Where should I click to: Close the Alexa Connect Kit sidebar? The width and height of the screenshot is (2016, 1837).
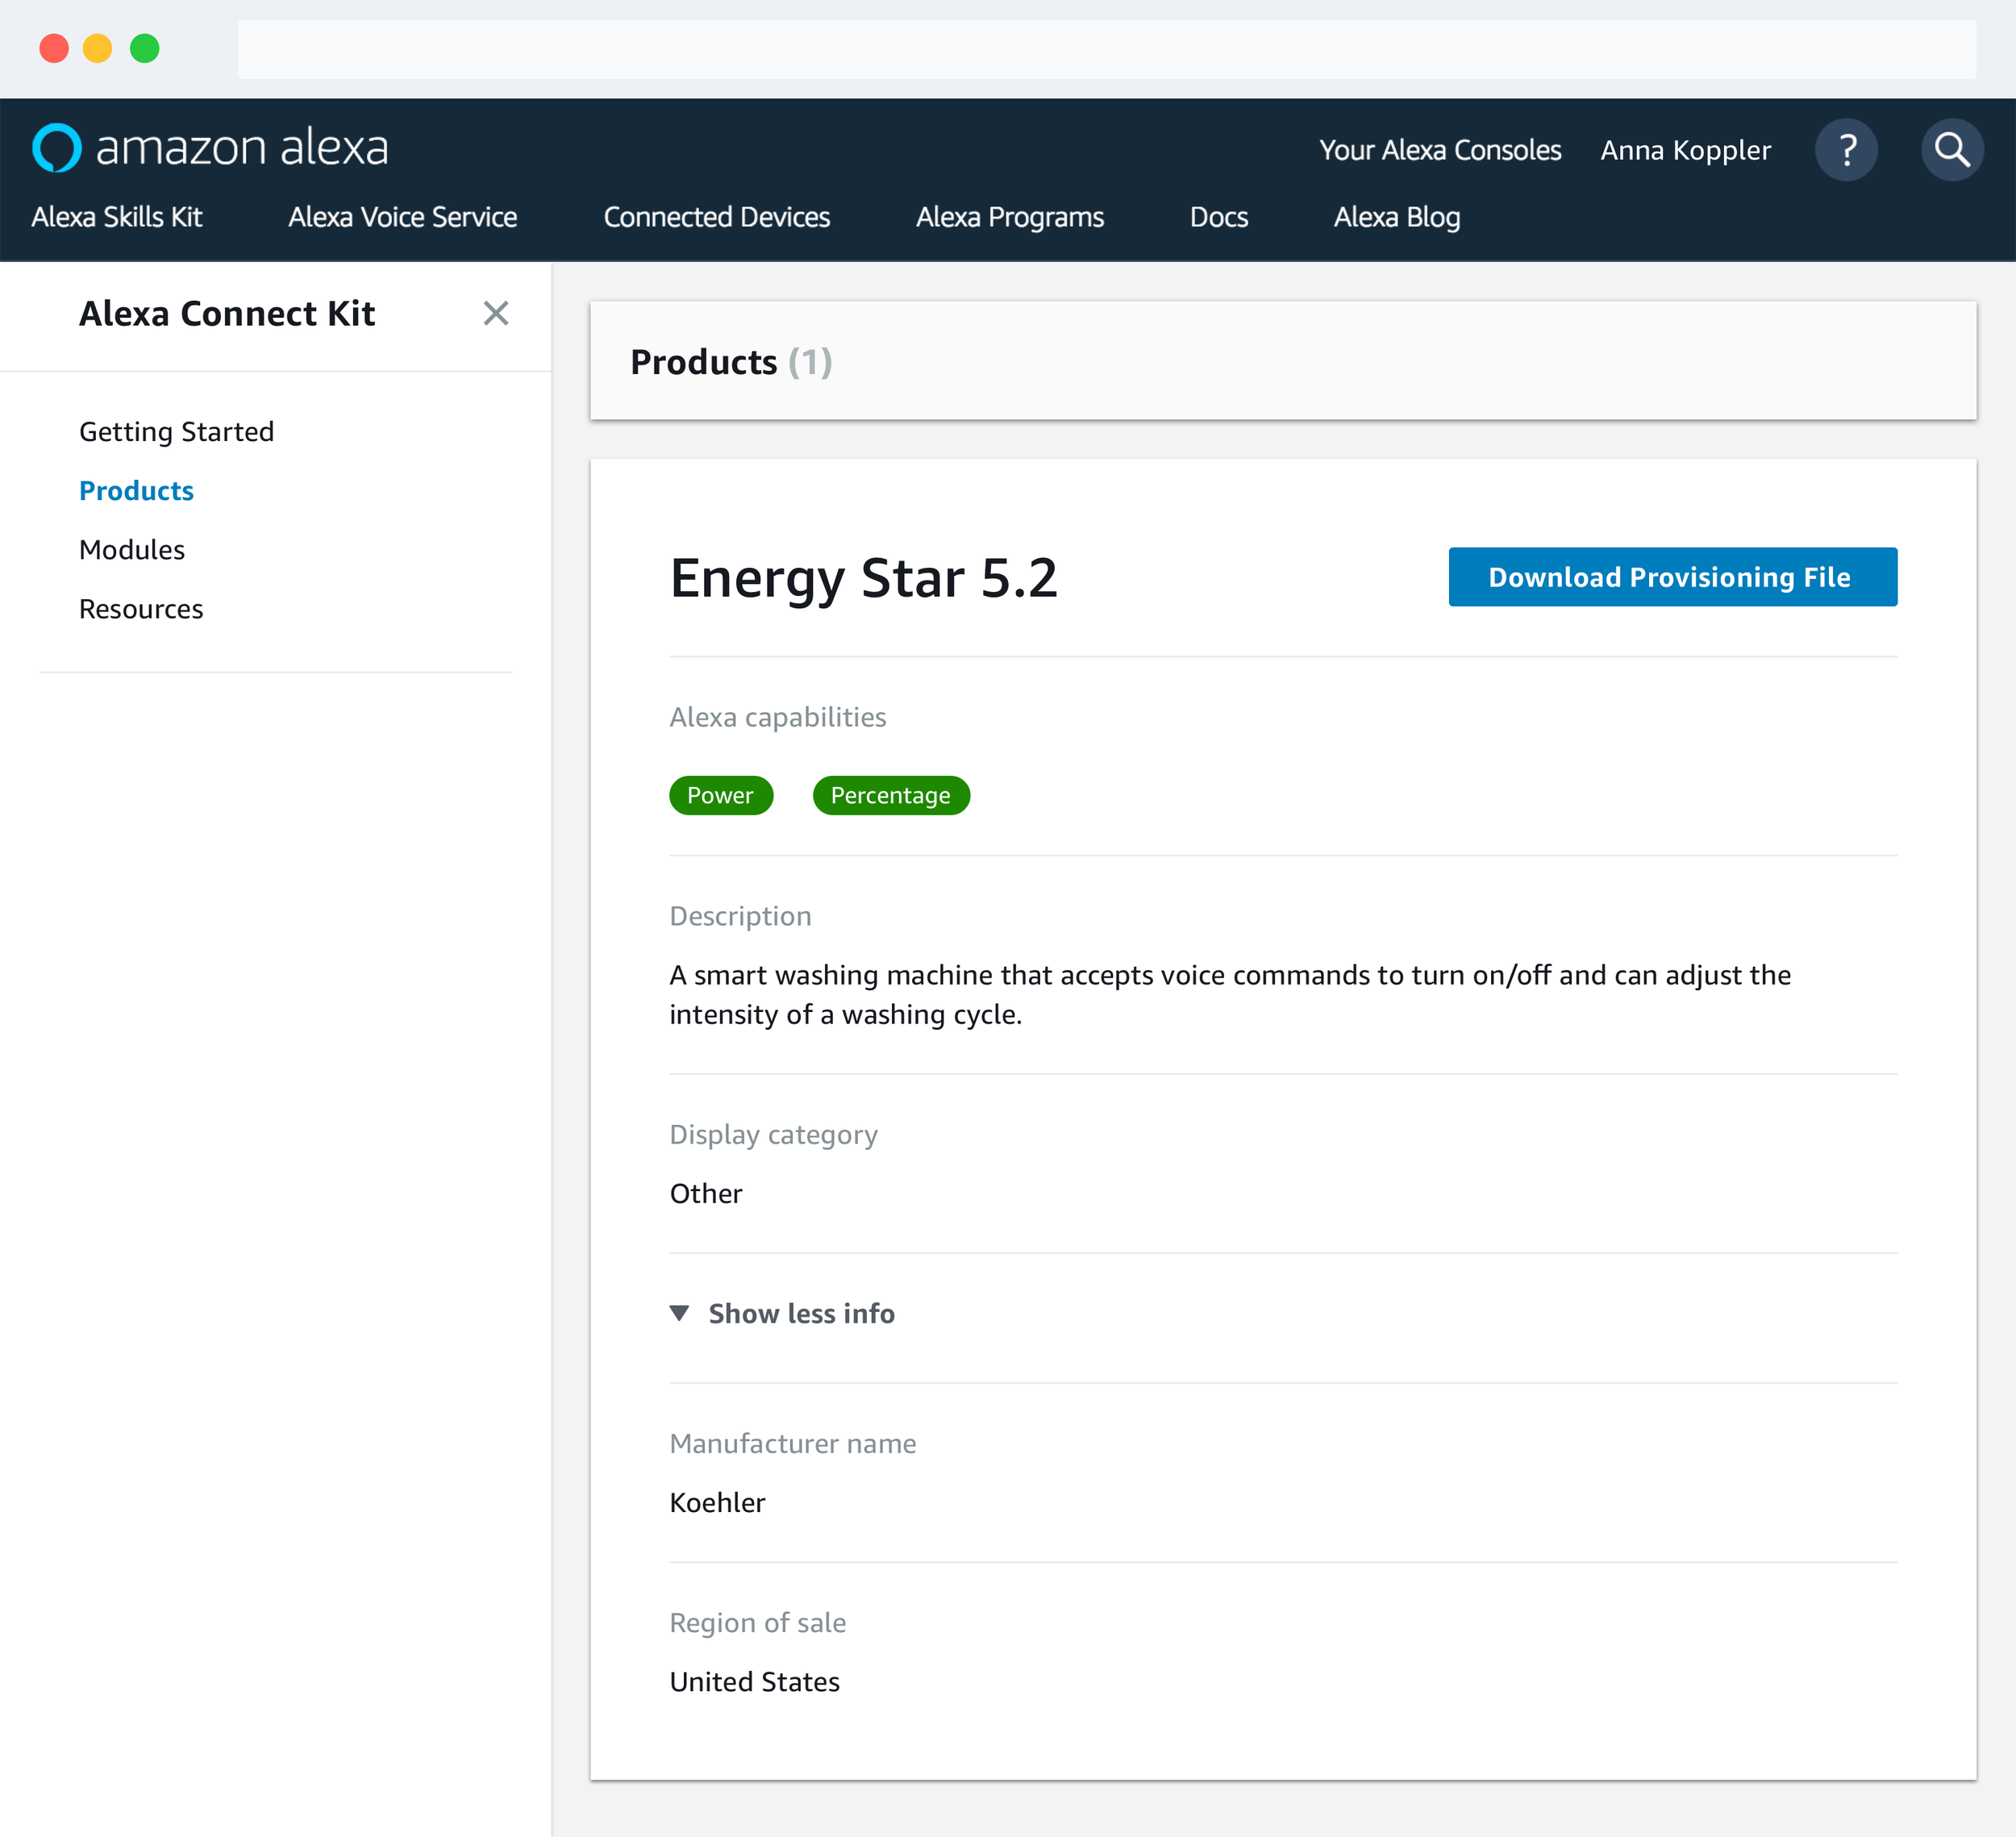pyautogui.click(x=496, y=313)
